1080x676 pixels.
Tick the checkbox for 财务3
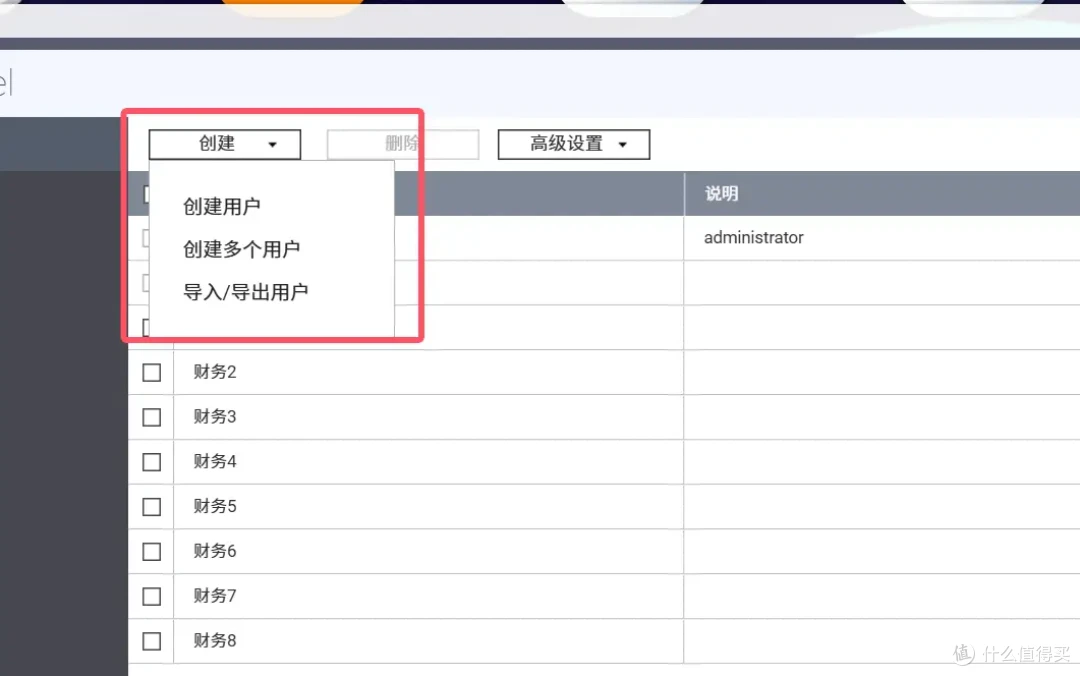tap(152, 418)
